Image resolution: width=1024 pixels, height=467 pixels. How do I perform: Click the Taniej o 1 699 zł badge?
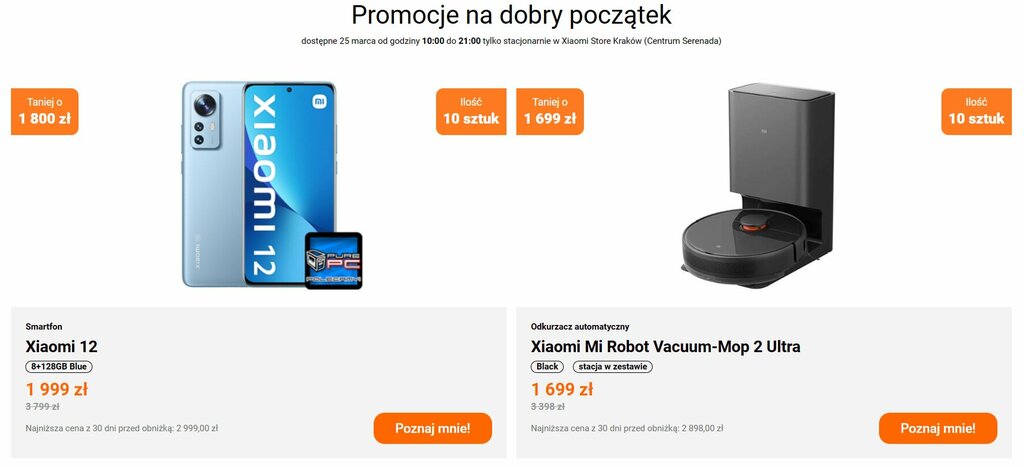(550, 112)
